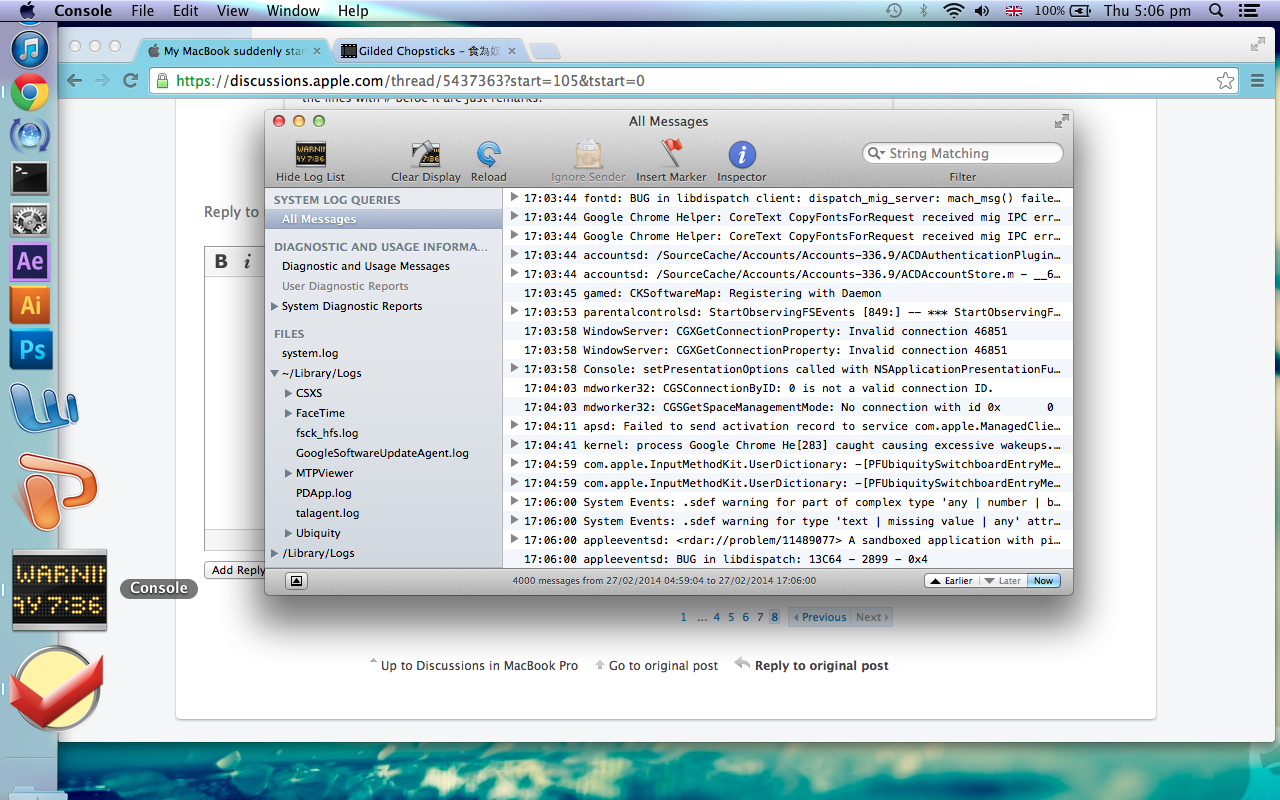Click Hide Log List toolbar icon
This screenshot has height=800, width=1280.
point(310,154)
